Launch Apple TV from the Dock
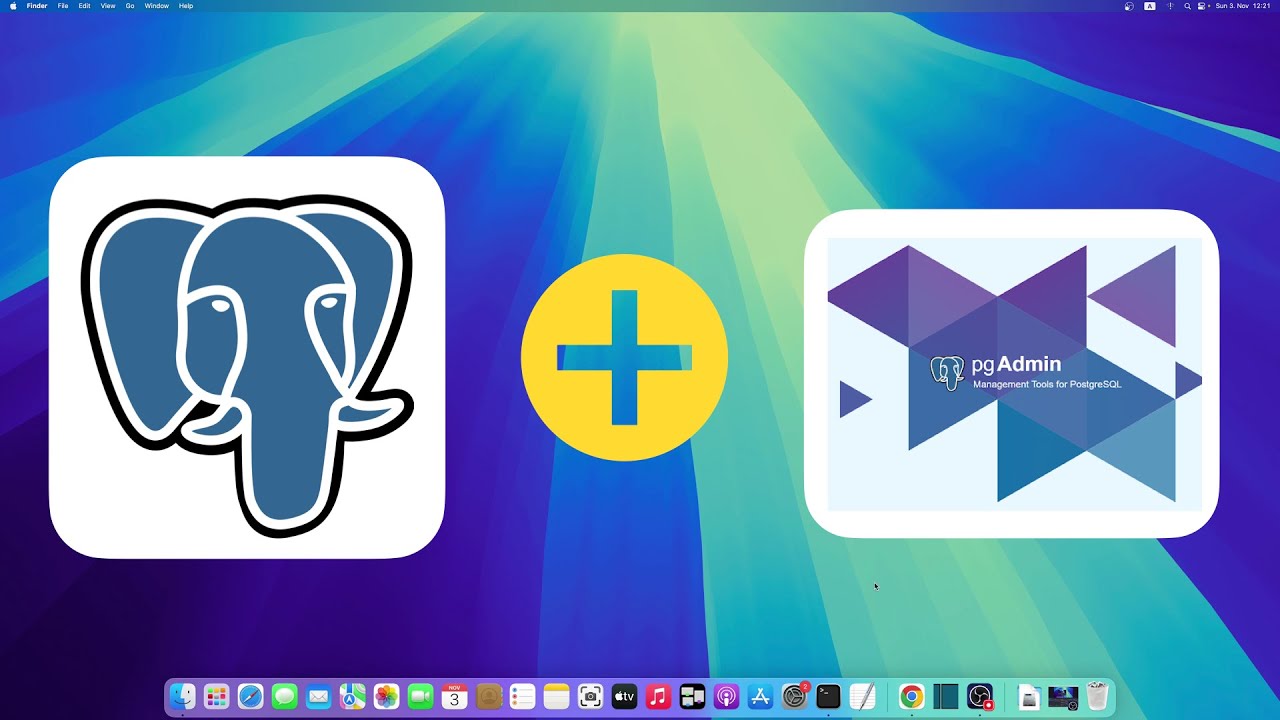 click(624, 697)
